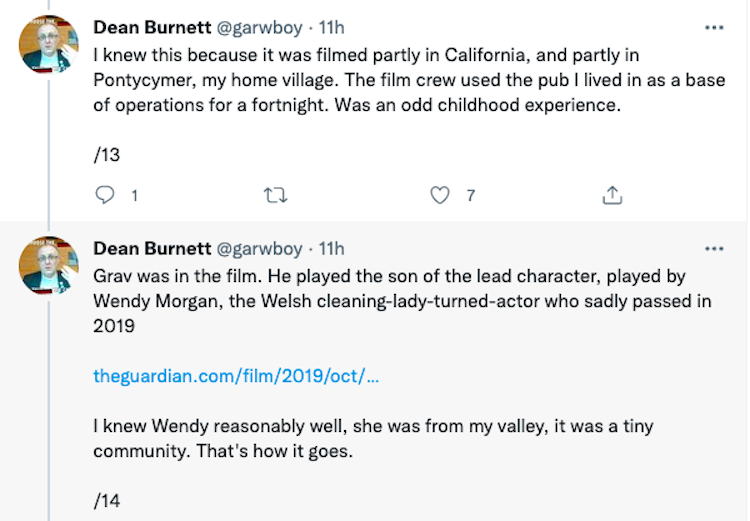Reply to the tweet ending in /13
Screen dimensions: 750x521
click(105, 196)
